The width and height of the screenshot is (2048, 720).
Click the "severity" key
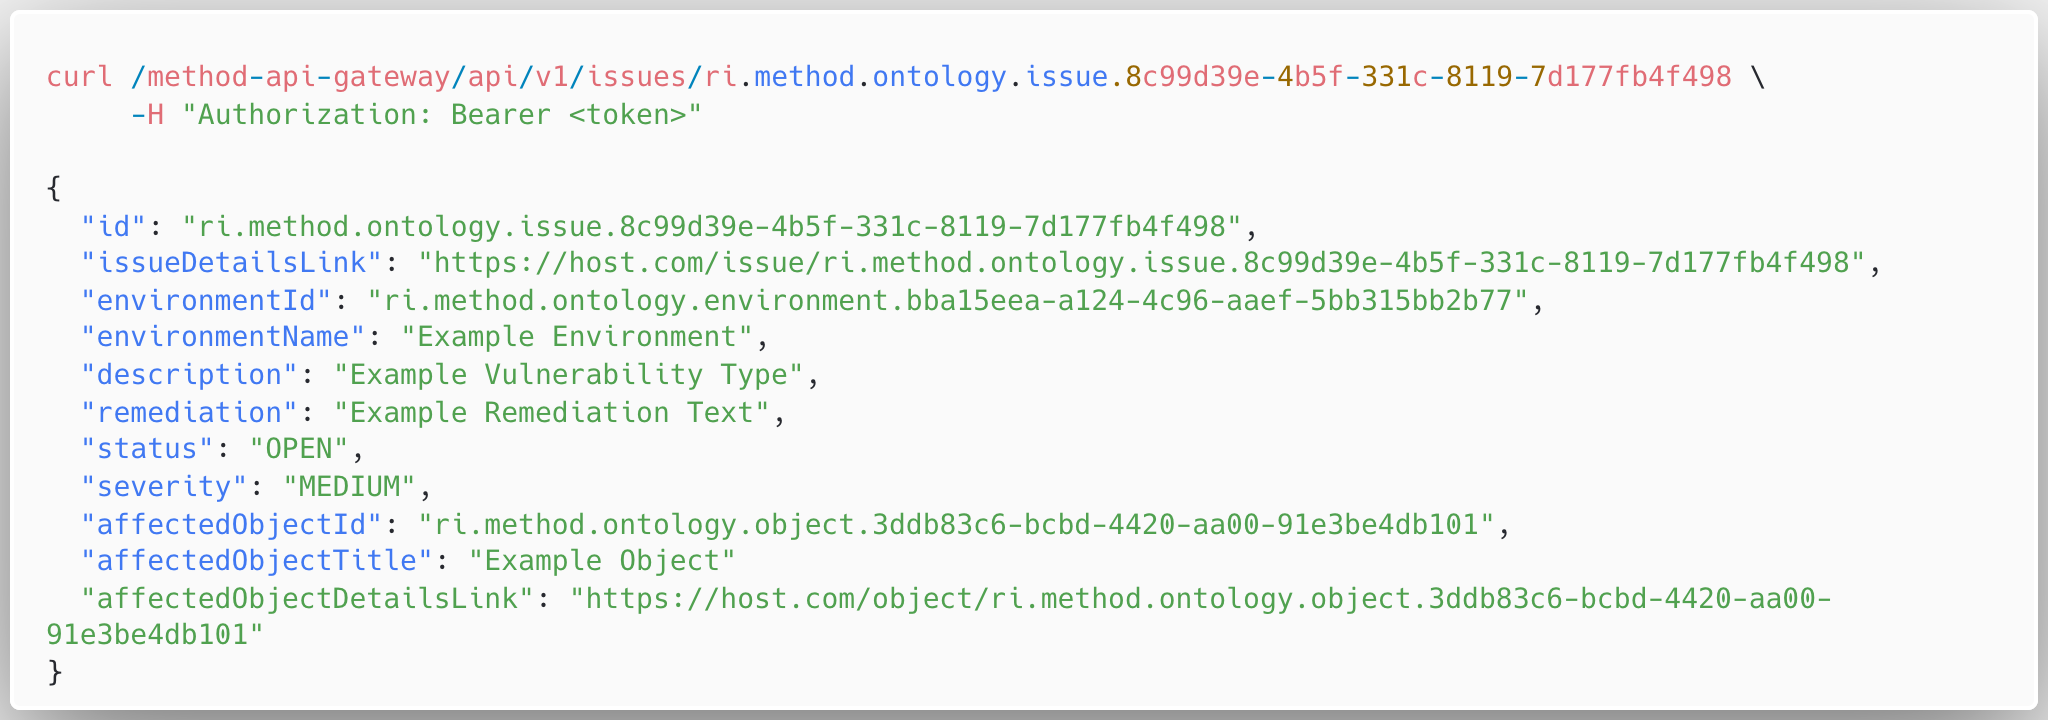point(164,487)
